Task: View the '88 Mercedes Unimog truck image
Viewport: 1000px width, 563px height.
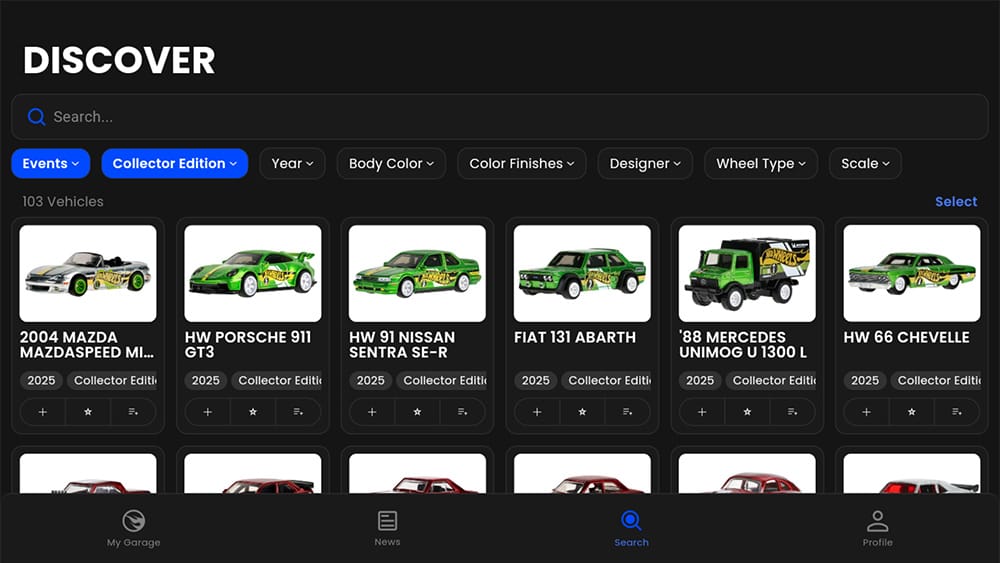Action: click(747, 273)
